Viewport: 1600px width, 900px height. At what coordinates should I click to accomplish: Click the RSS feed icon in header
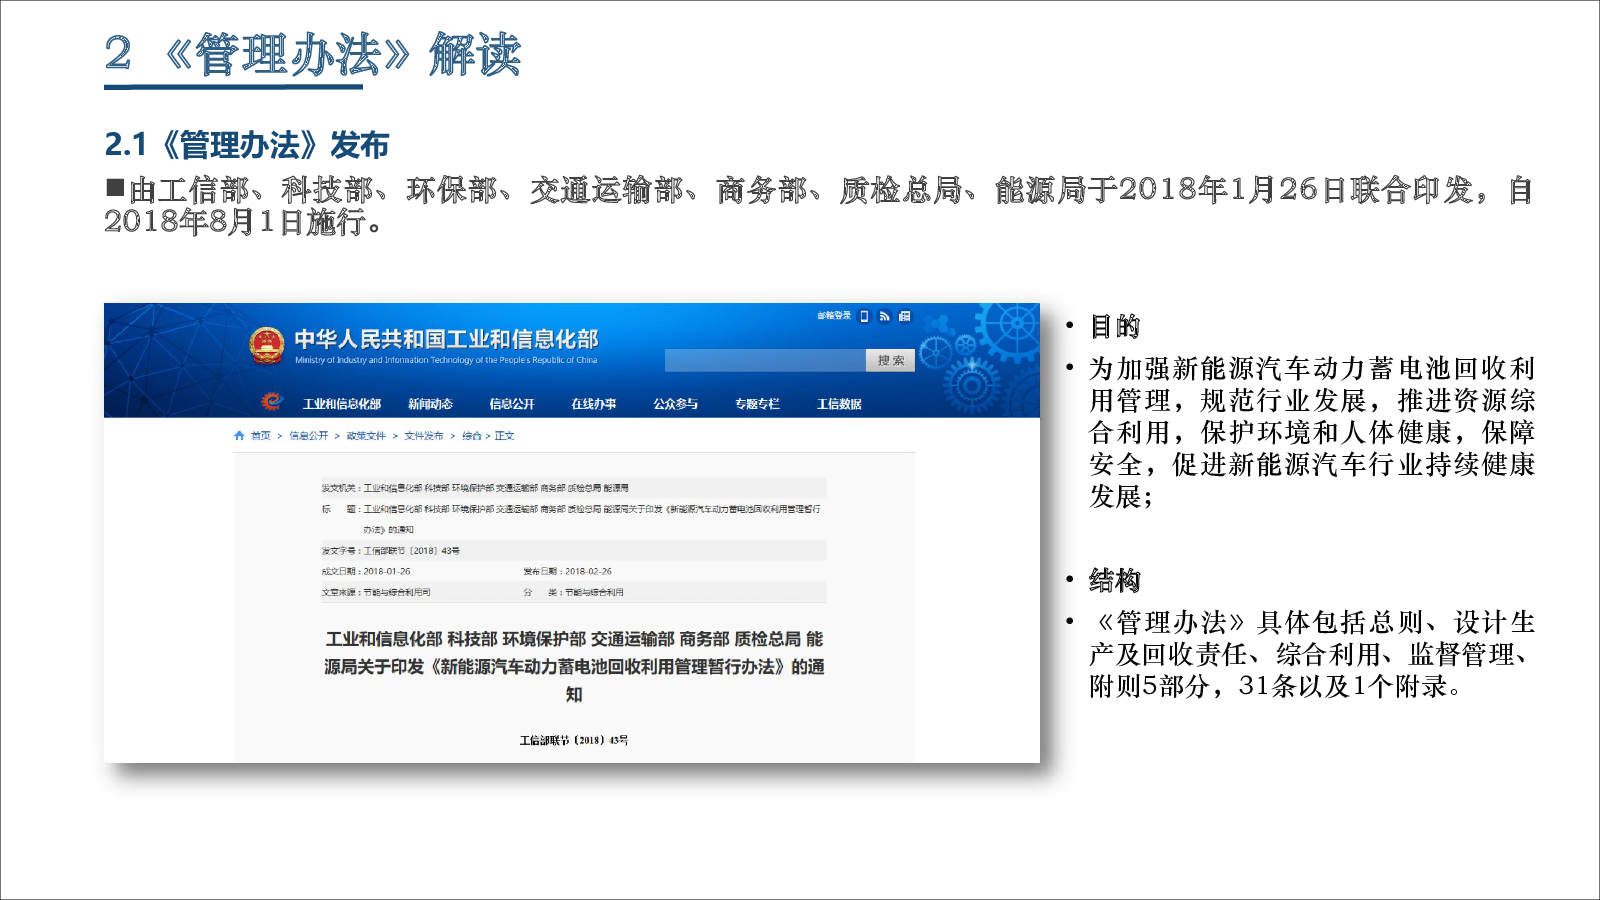(885, 316)
